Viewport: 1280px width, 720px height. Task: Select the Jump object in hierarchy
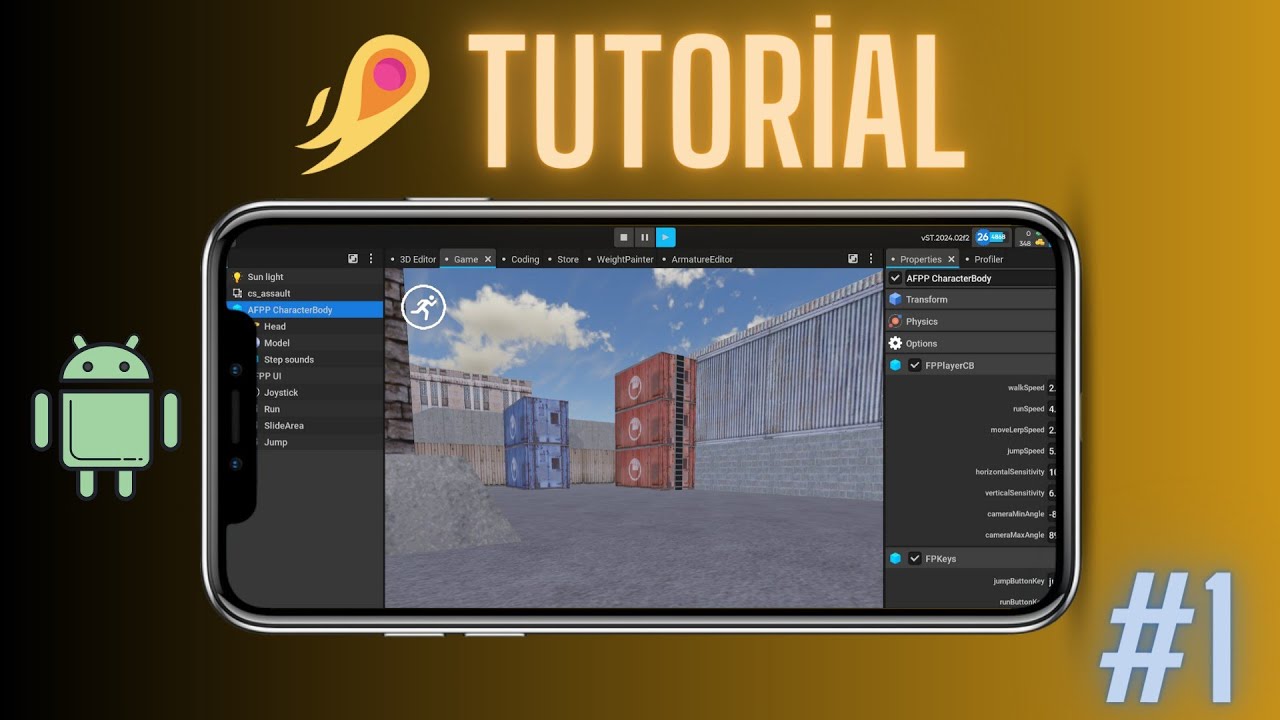(318, 442)
